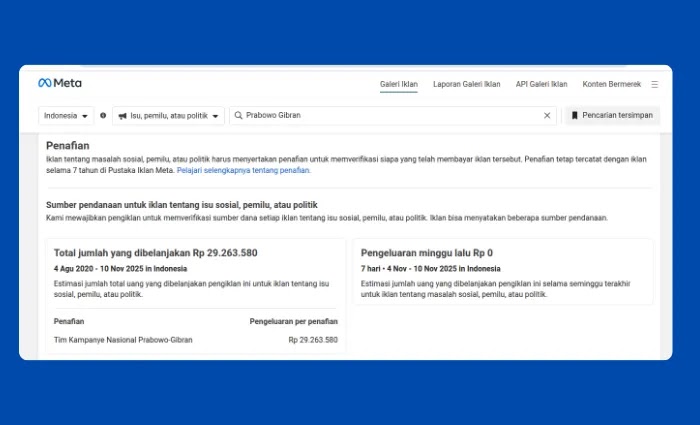This screenshot has width=700, height=425.
Task: Click the info icon next to Indonesia
Action: [103, 115]
